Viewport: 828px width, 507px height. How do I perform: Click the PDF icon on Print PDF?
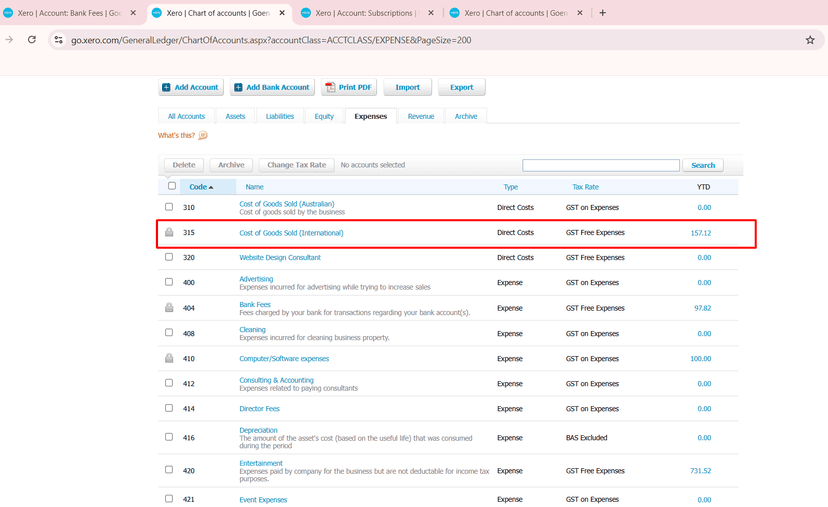coord(330,88)
